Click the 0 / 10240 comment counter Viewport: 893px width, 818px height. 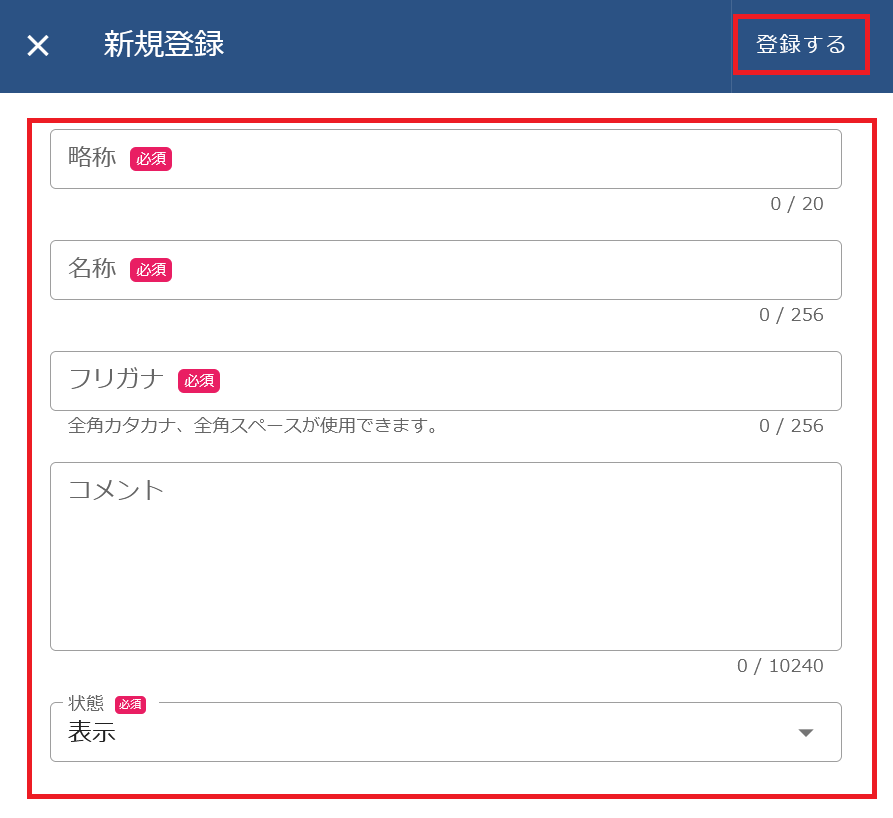coord(780,666)
